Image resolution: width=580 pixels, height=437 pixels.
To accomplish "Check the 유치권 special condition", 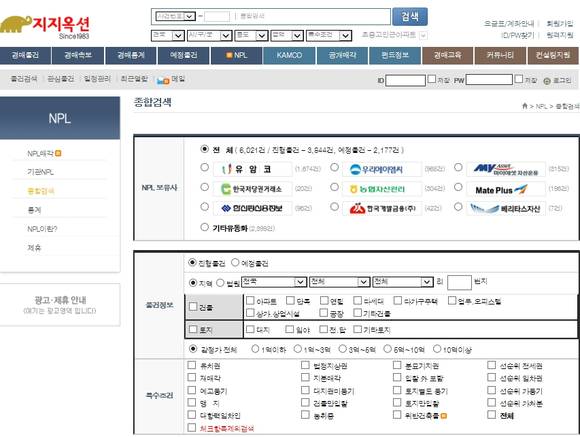I will coord(191,365).
